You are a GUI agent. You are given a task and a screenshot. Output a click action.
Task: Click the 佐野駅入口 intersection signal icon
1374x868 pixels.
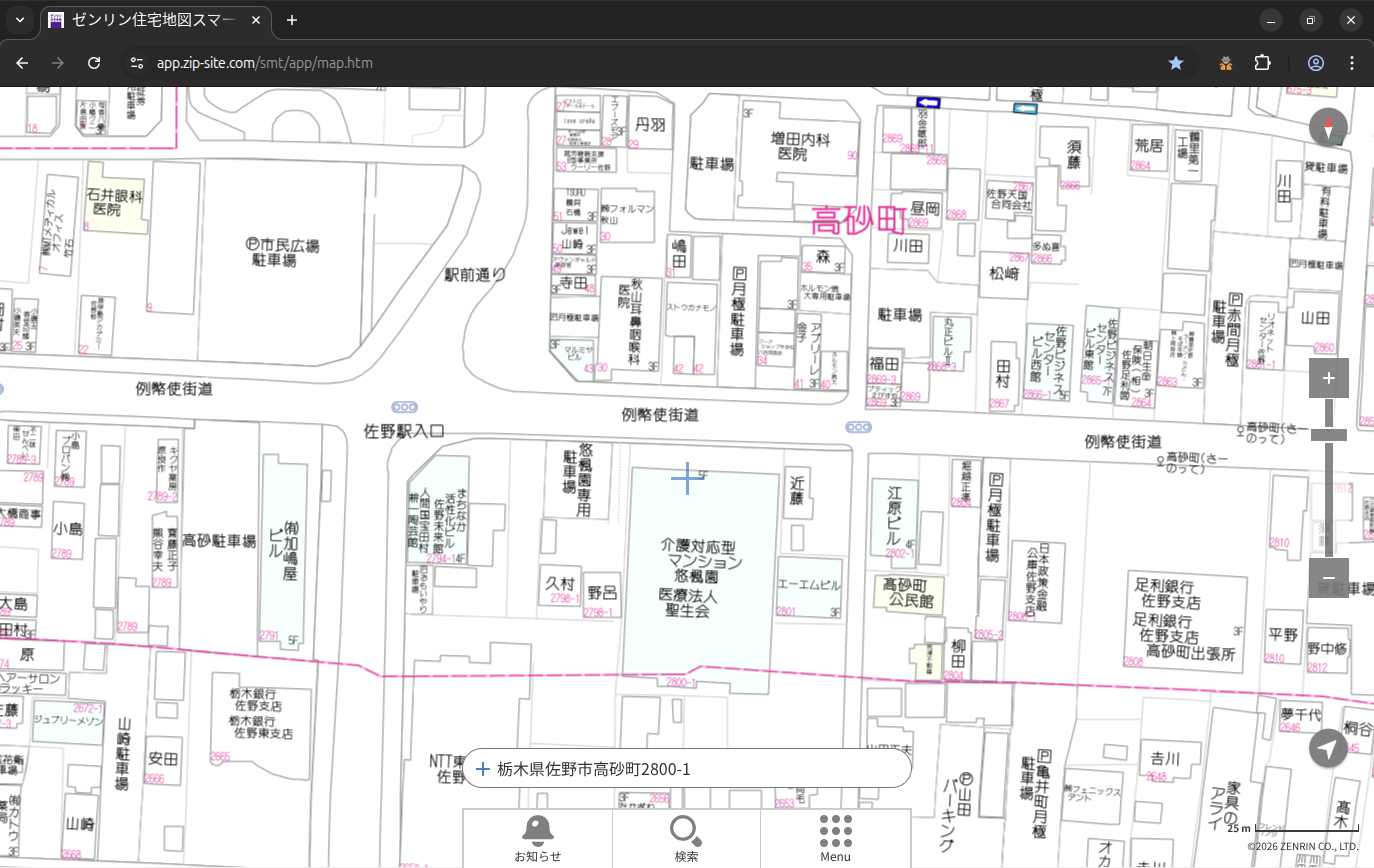404,407
